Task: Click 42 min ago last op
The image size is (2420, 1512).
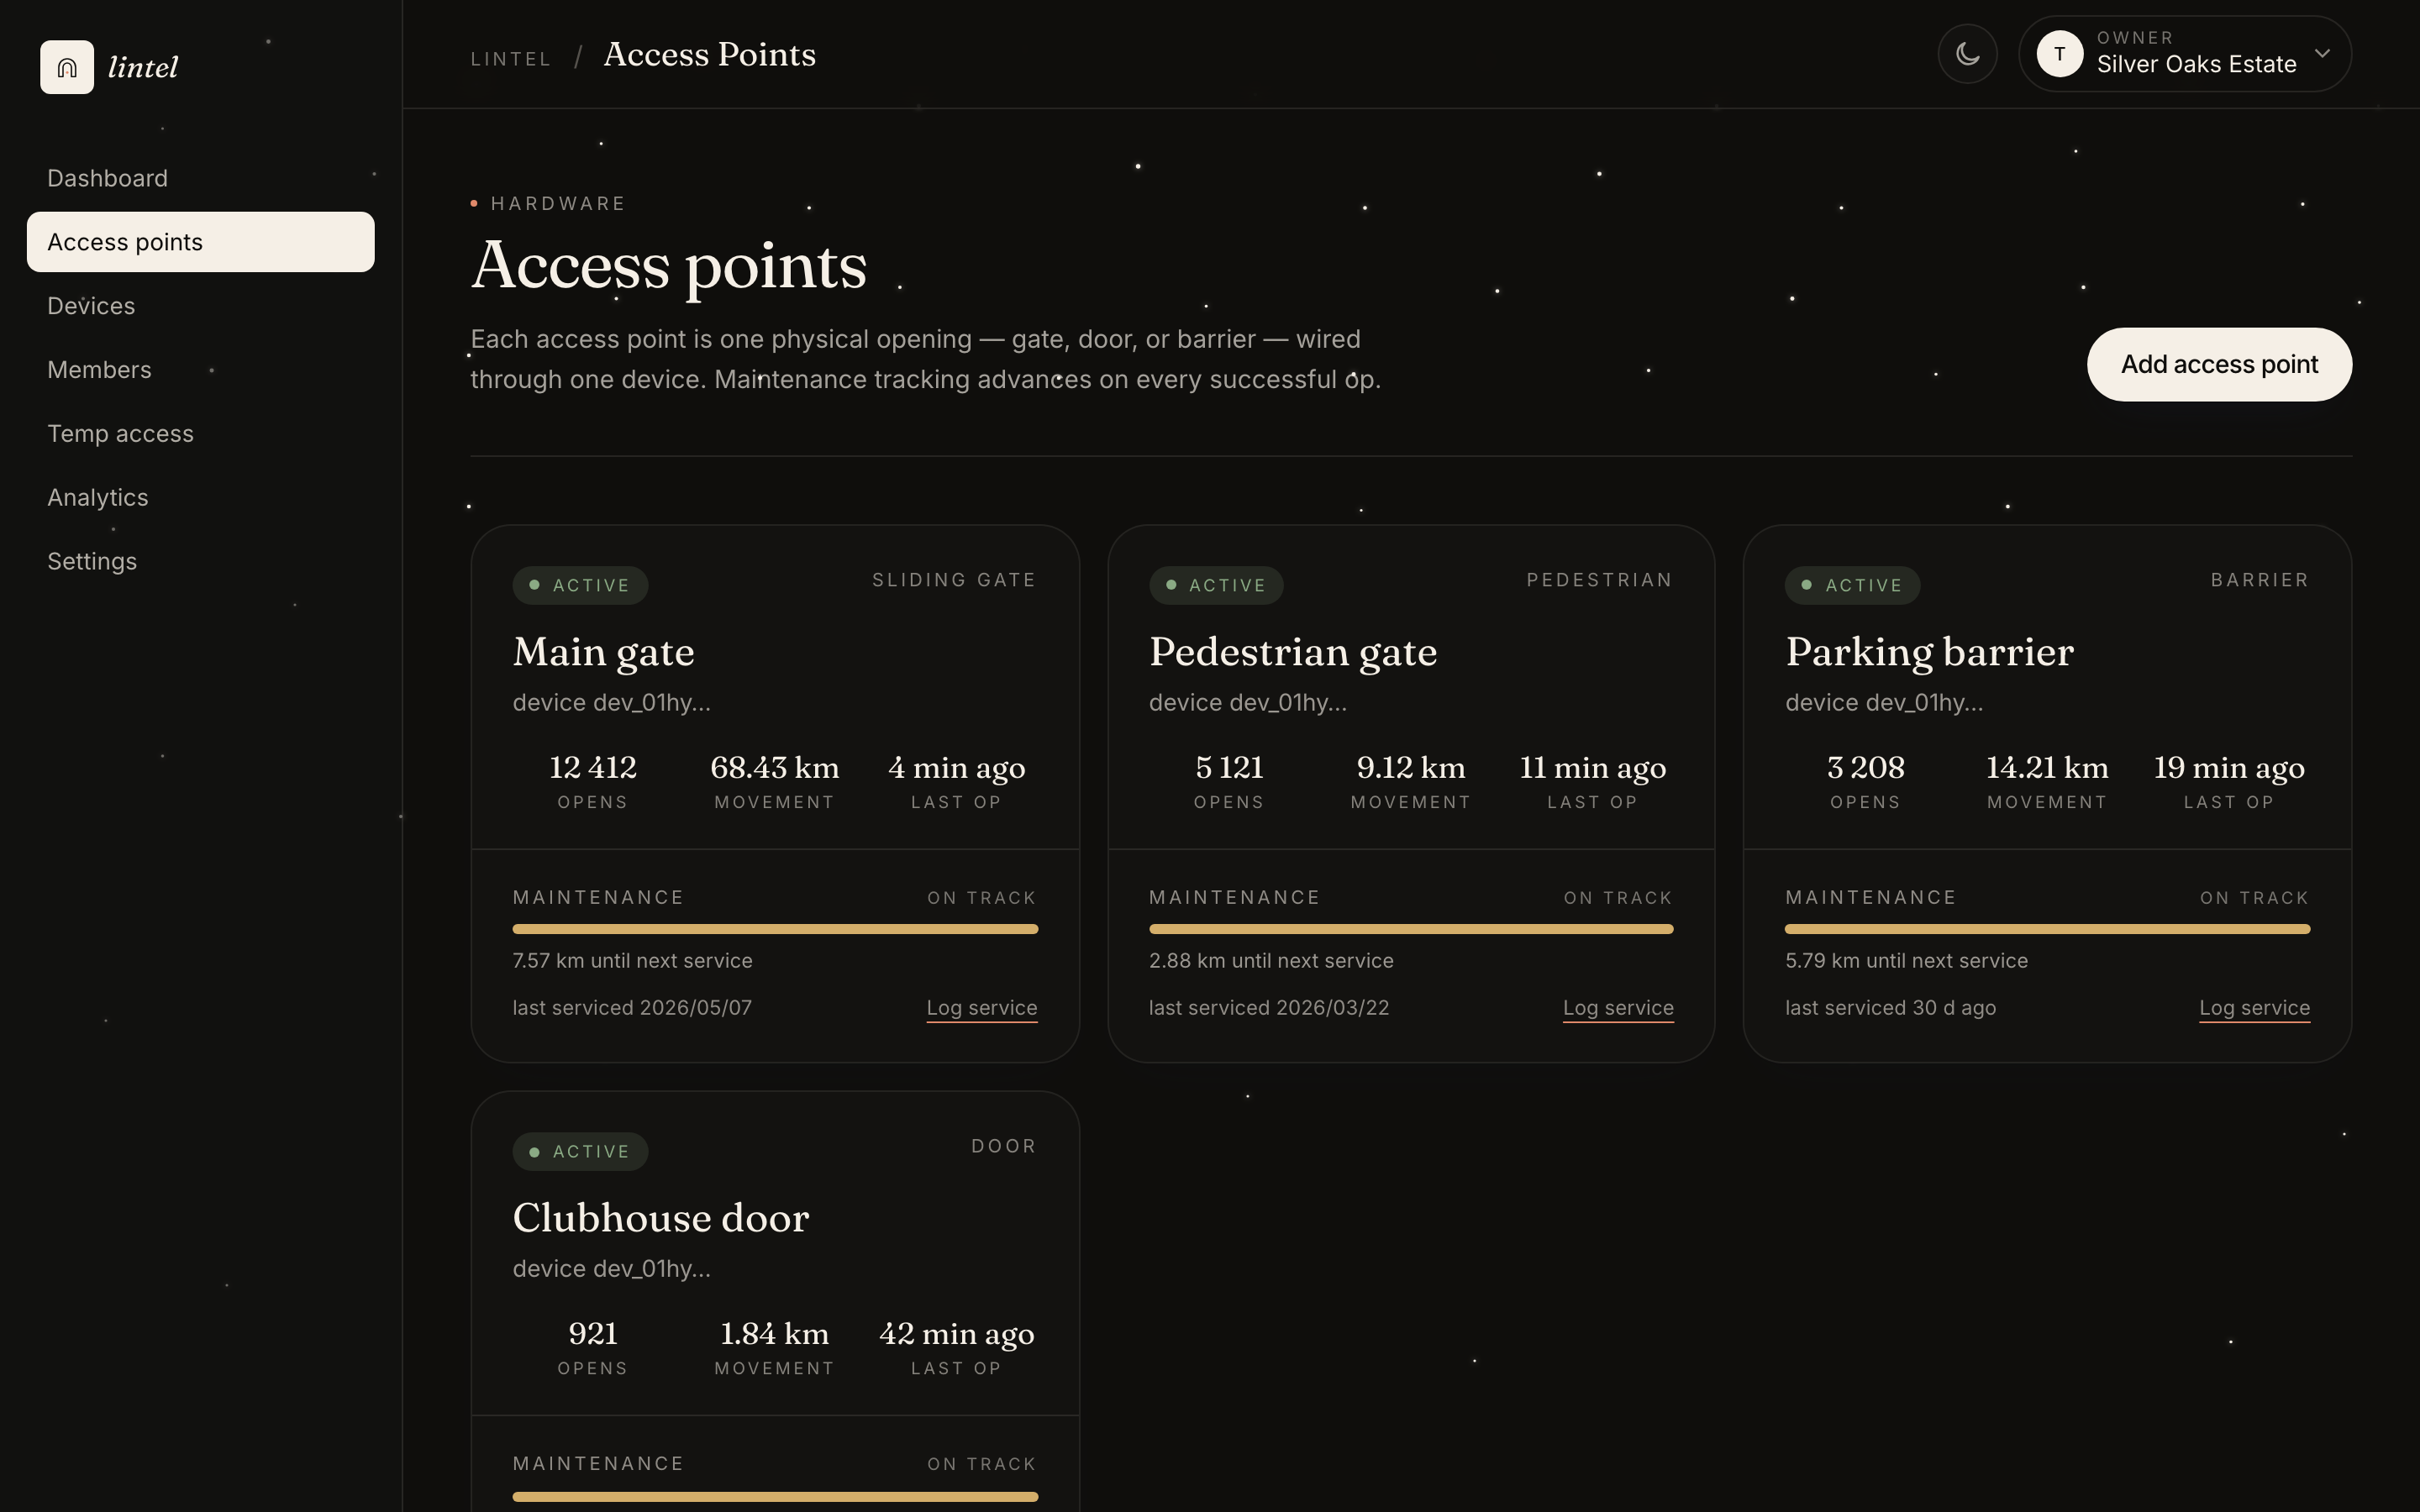Action: (x=956, y=1333)
